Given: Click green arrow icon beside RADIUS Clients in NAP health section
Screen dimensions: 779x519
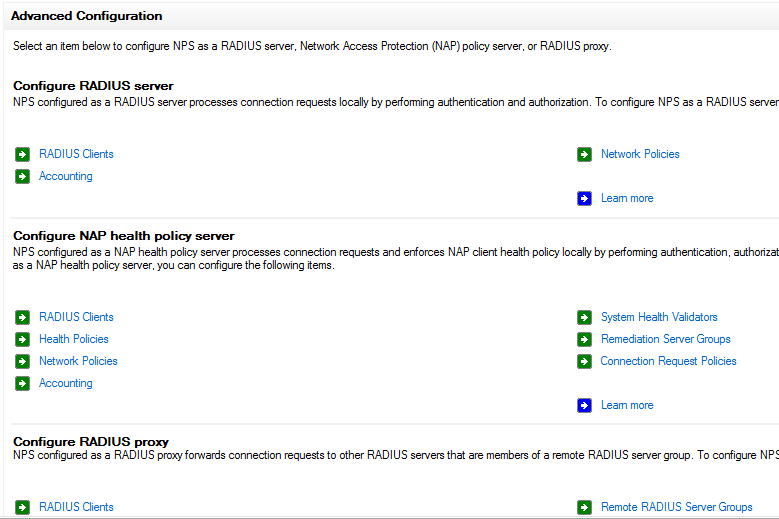Looking at the screenshot, I should coord(22,317).
